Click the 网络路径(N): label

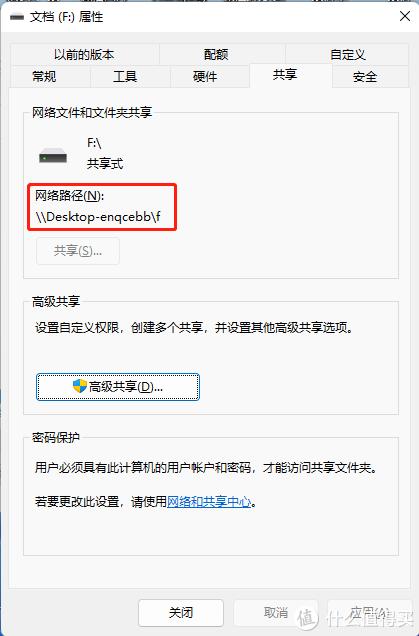pyautogui.click(x=69, y=196)
